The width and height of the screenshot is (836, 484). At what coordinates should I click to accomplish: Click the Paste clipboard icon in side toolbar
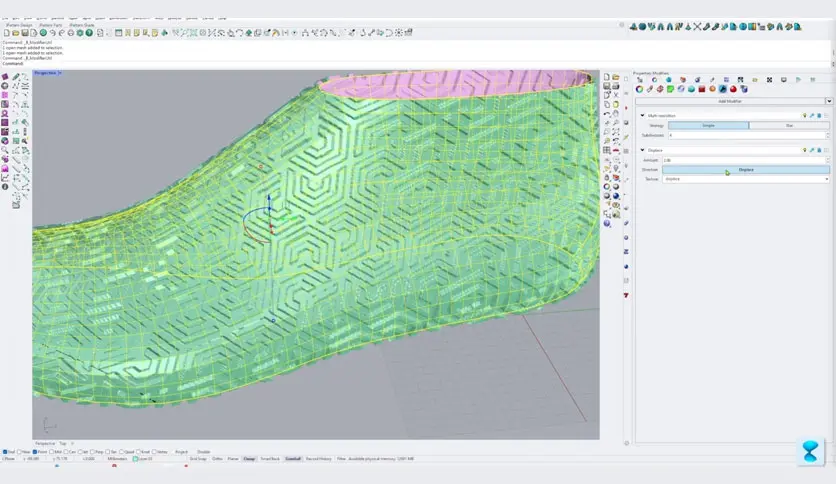[616, 104]
